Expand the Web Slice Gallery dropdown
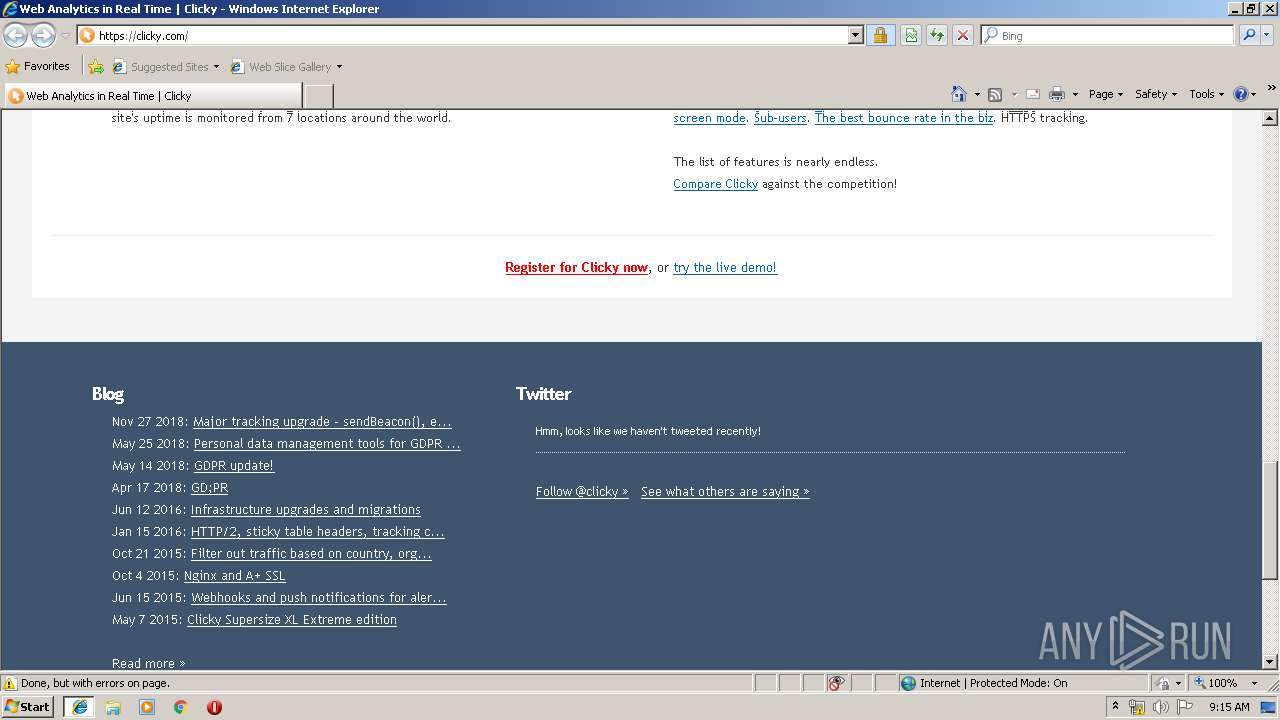1280x720 pixels. coord(339,67)
